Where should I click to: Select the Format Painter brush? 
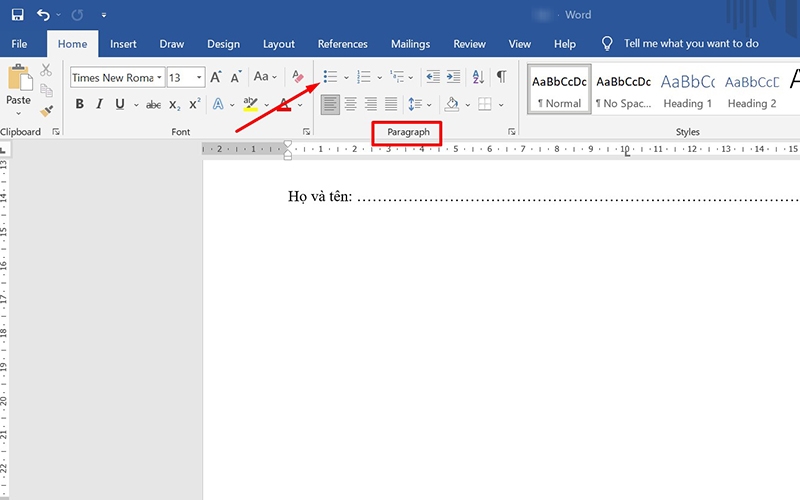[46, 111]
